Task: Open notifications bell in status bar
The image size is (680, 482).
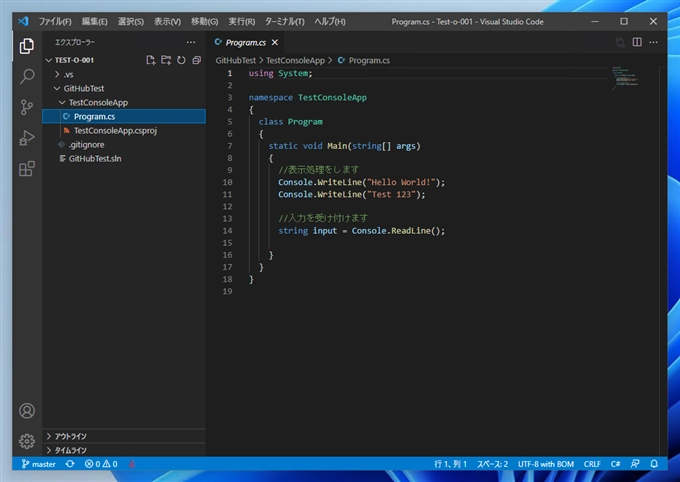Action: [654, 464]
